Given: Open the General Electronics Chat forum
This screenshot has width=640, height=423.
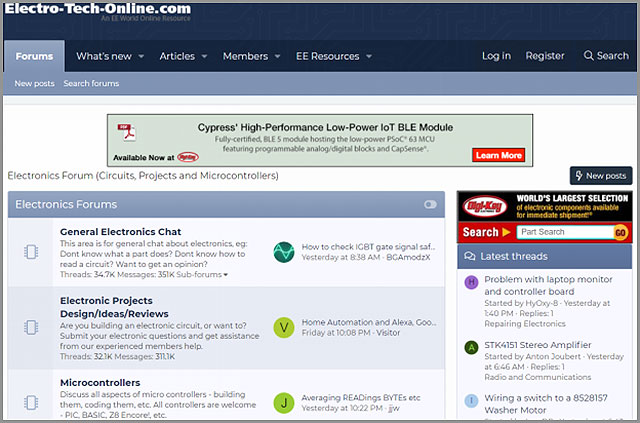Looking at the screenshot, I should click(x=120, y=232).
